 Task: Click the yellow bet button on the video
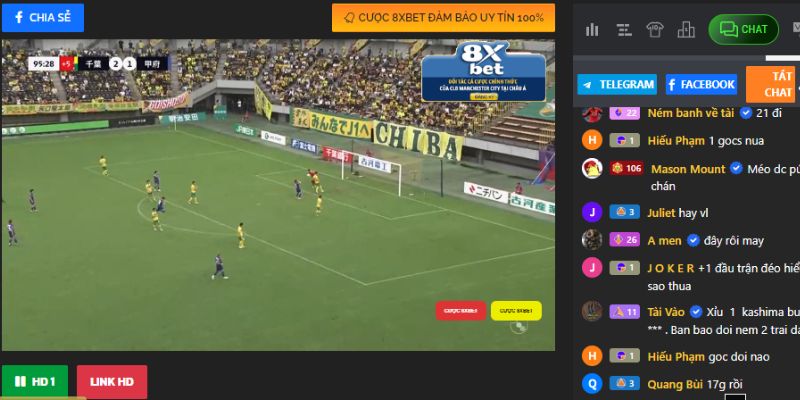pyautogui.click(x=516, y=311)
